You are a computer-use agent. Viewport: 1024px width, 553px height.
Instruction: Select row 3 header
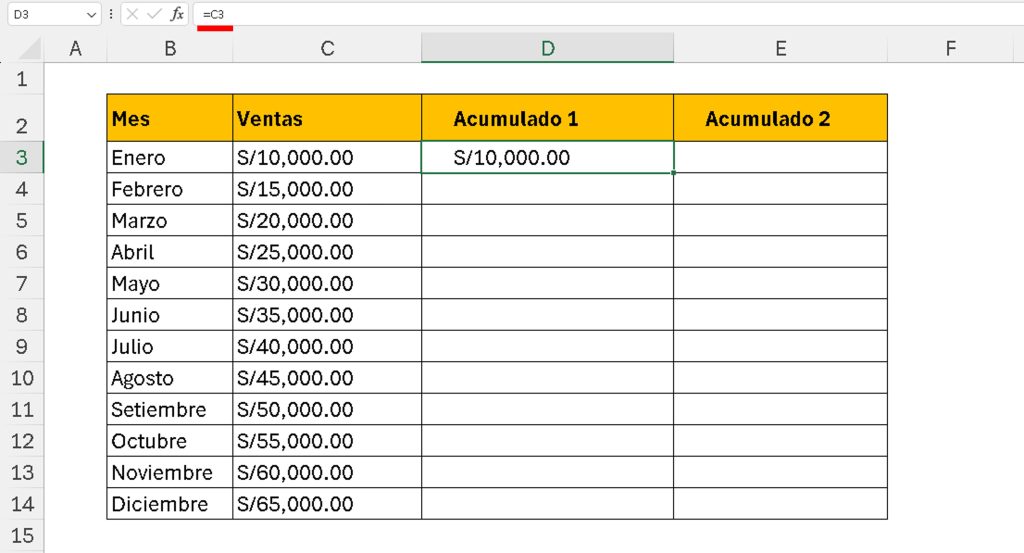pyautogui.click(x=22, y=158)
